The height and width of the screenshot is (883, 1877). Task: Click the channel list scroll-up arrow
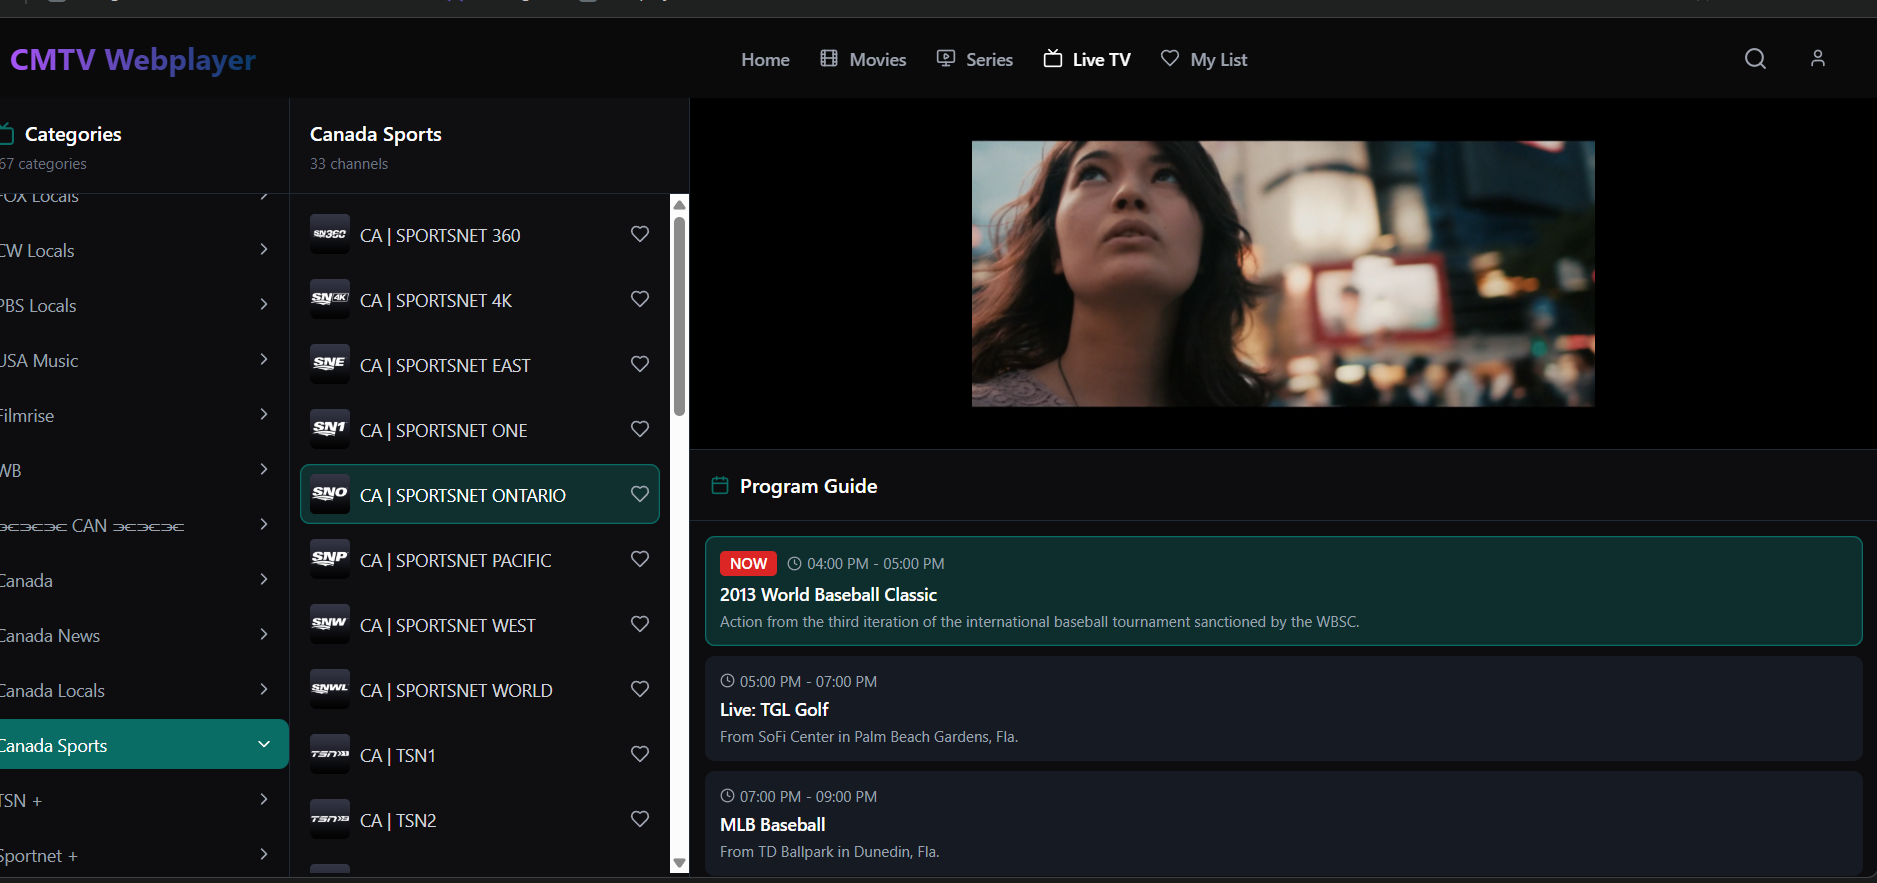pyautogui.click(x=680, y=204)
